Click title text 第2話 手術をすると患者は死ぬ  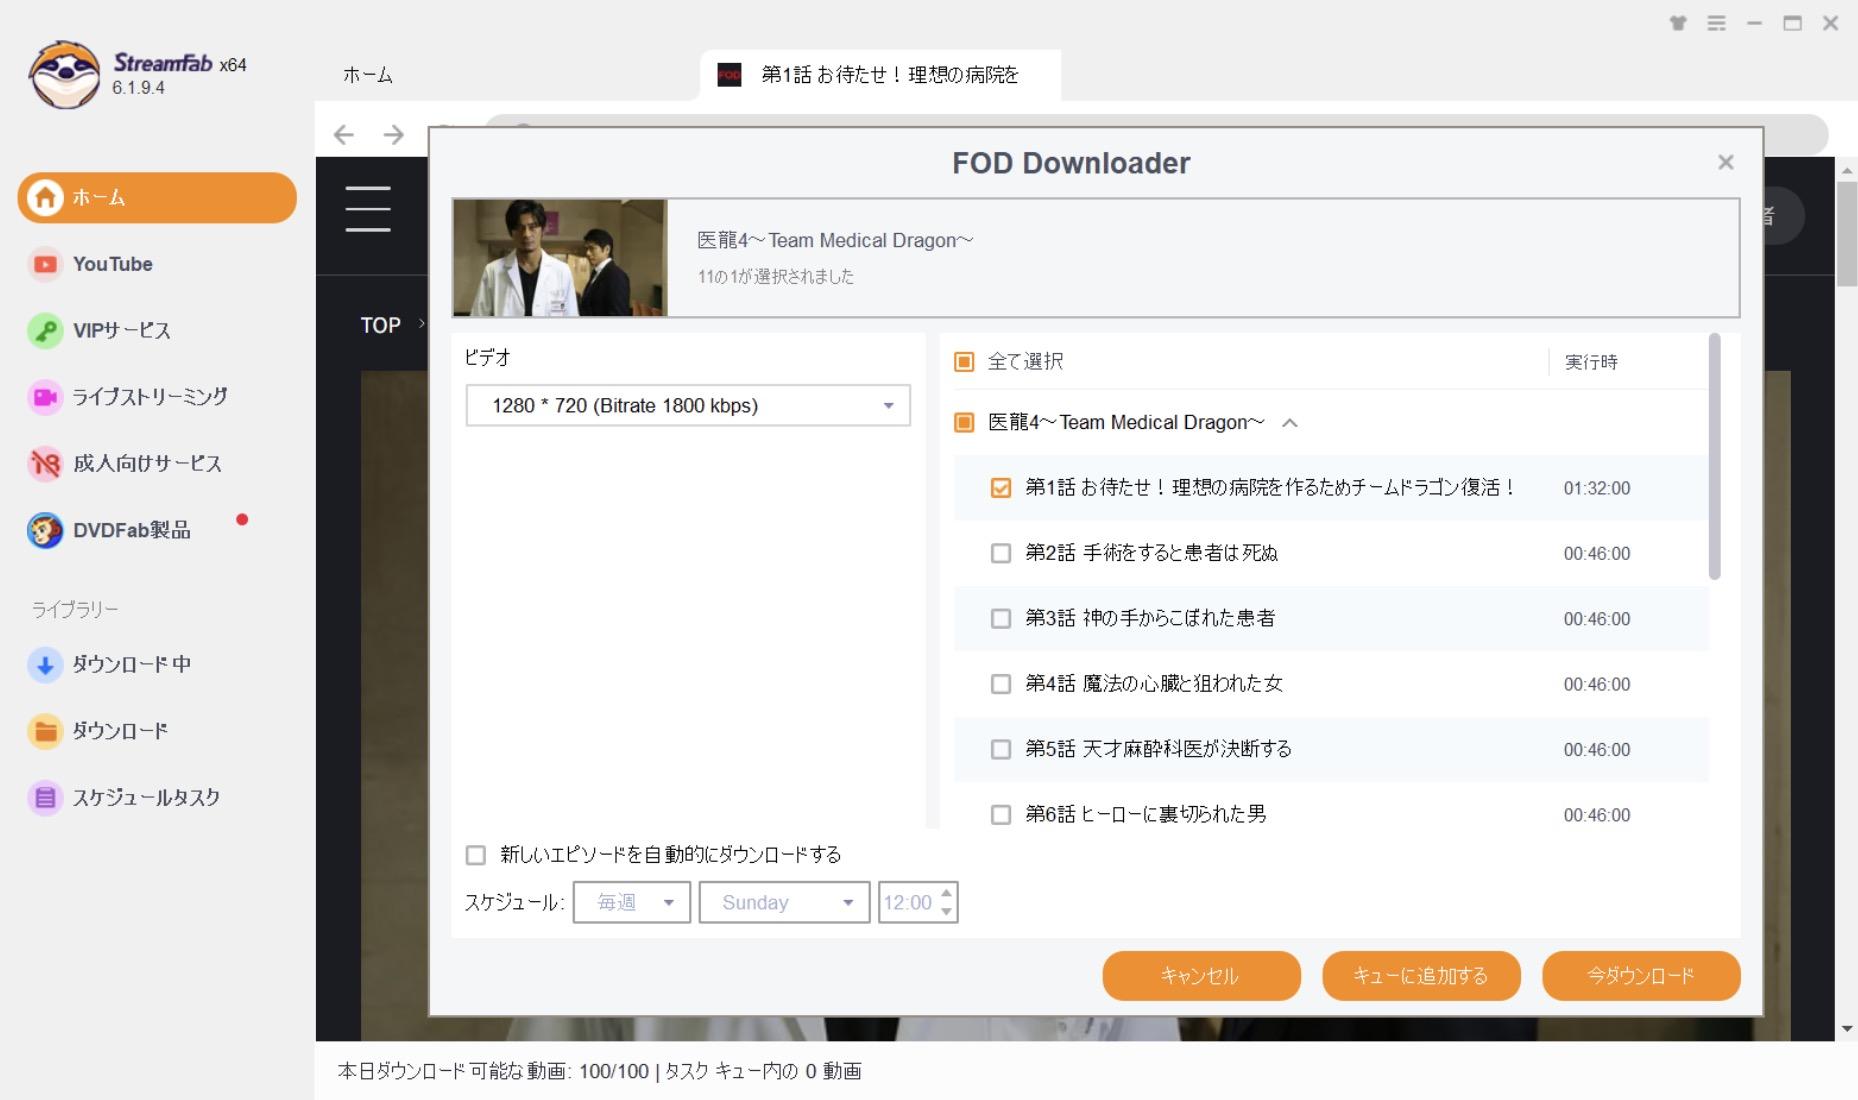1151,553
